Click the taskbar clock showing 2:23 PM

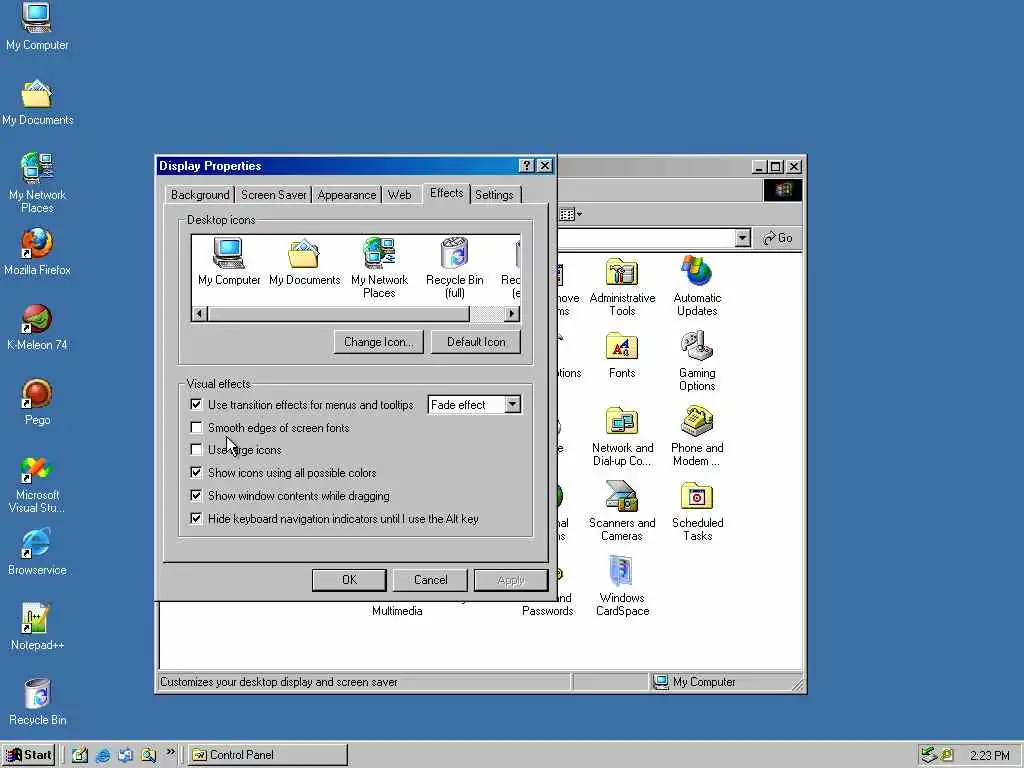989,756
